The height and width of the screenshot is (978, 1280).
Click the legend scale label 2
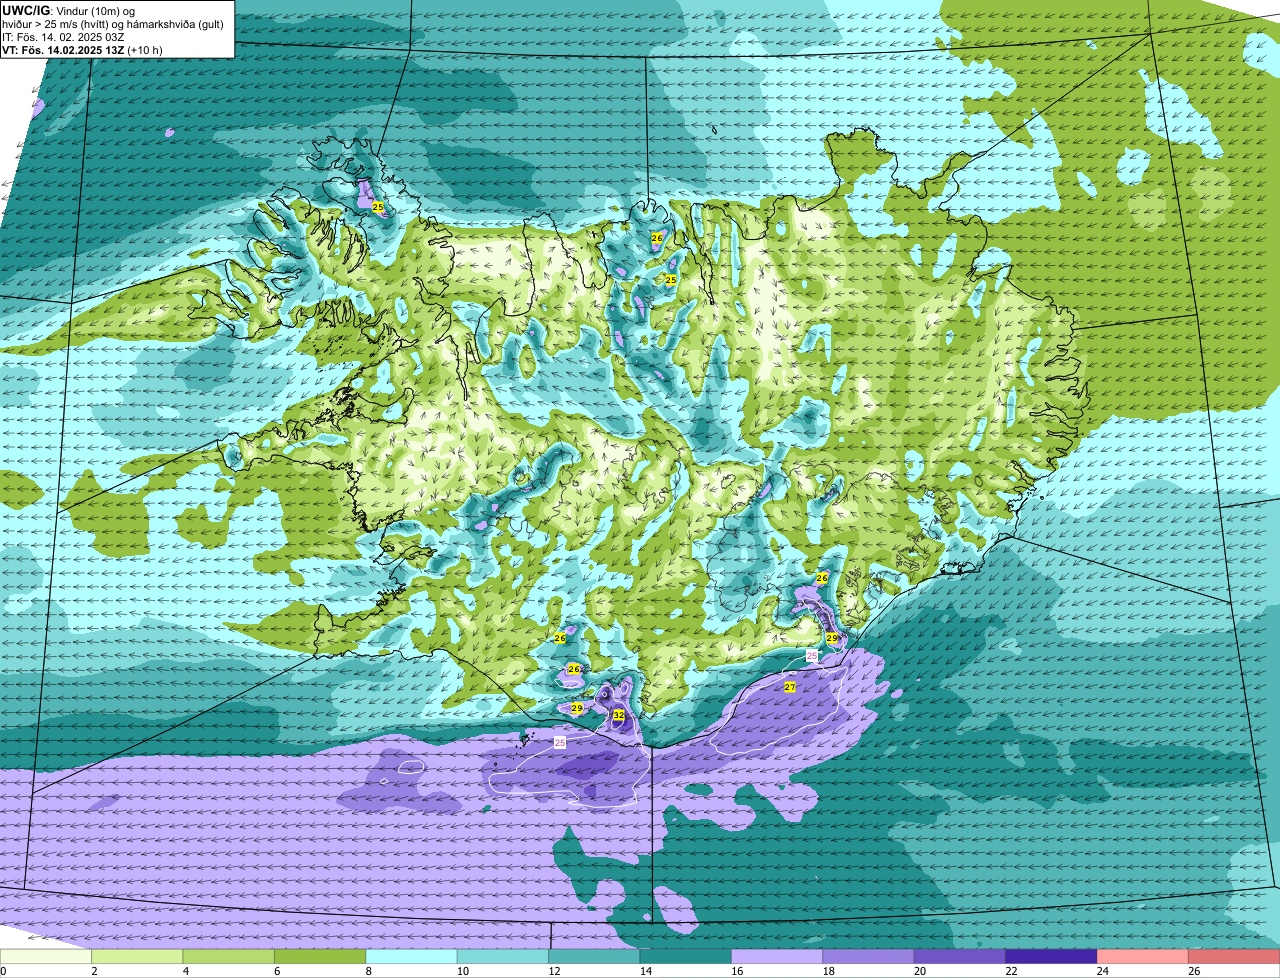click(x=94, y=971)
